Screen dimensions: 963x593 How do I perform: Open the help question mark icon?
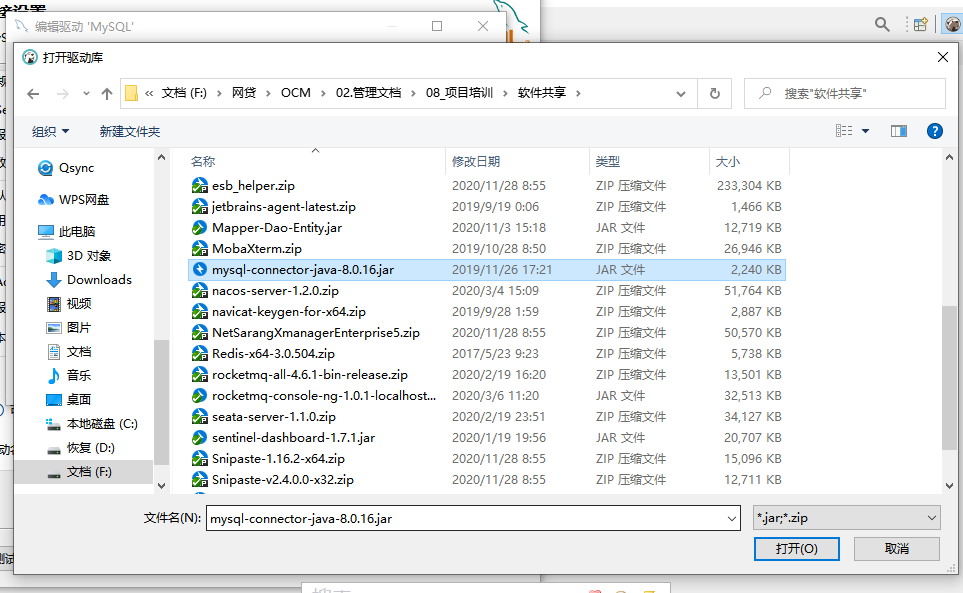(935, 131)
